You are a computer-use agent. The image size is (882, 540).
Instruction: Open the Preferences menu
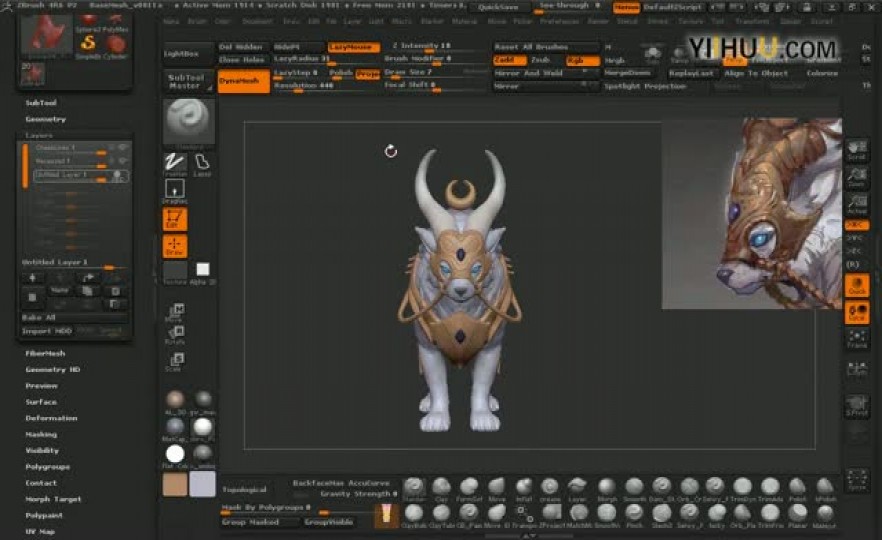(559, 21)
